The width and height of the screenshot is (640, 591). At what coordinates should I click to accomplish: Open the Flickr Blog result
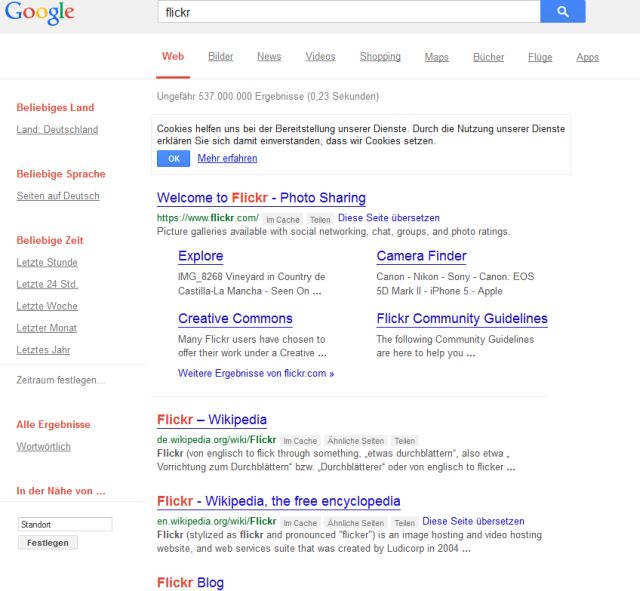coord(191,583)
